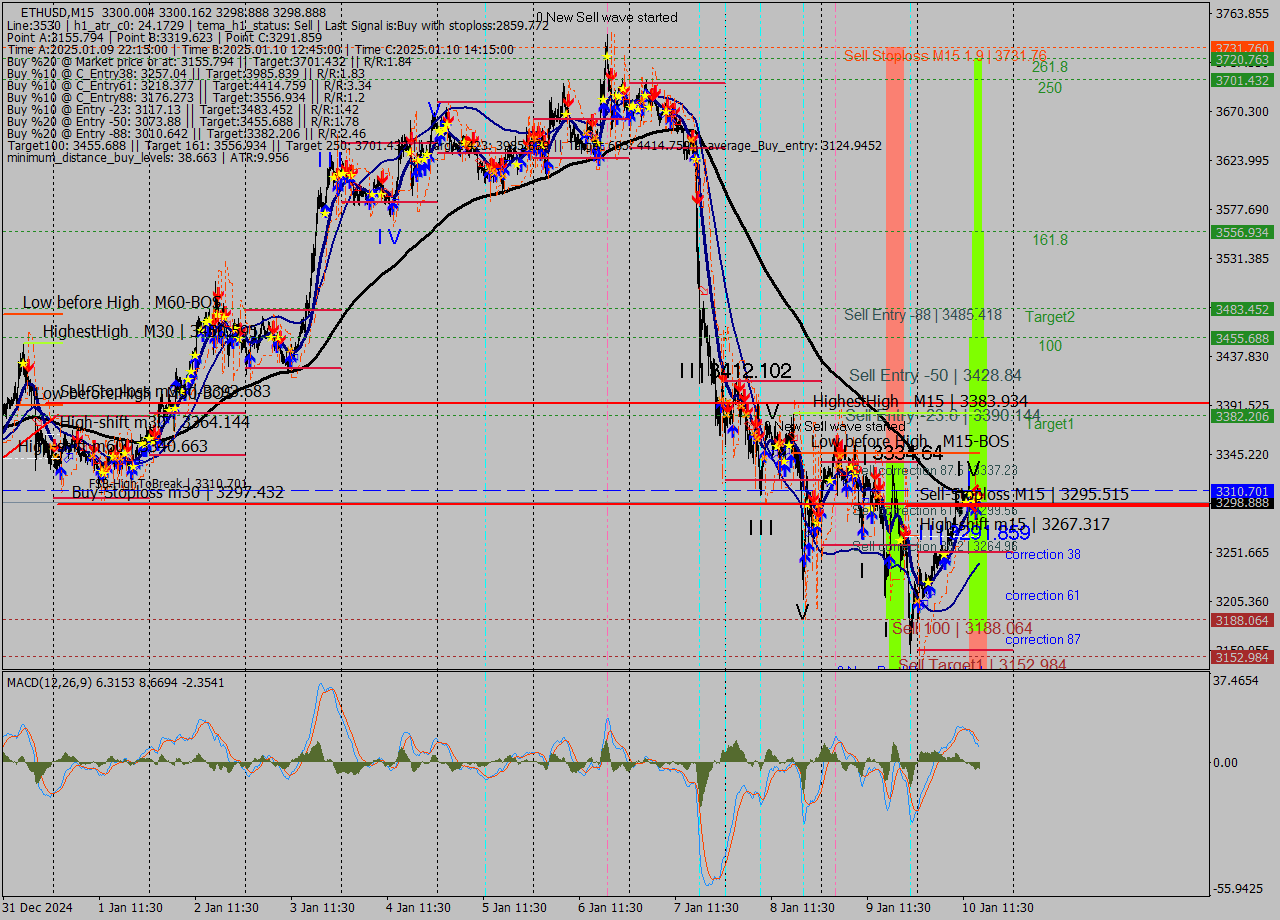Click the -55.9425 MACD scale value

[x=1238, y=888]
